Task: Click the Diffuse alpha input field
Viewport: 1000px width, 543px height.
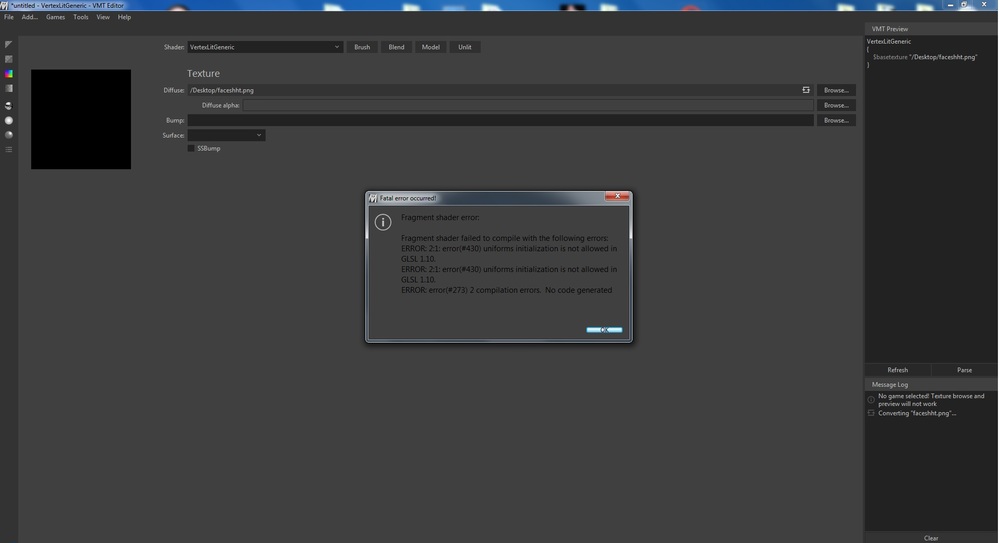Action: coord(528,105)
